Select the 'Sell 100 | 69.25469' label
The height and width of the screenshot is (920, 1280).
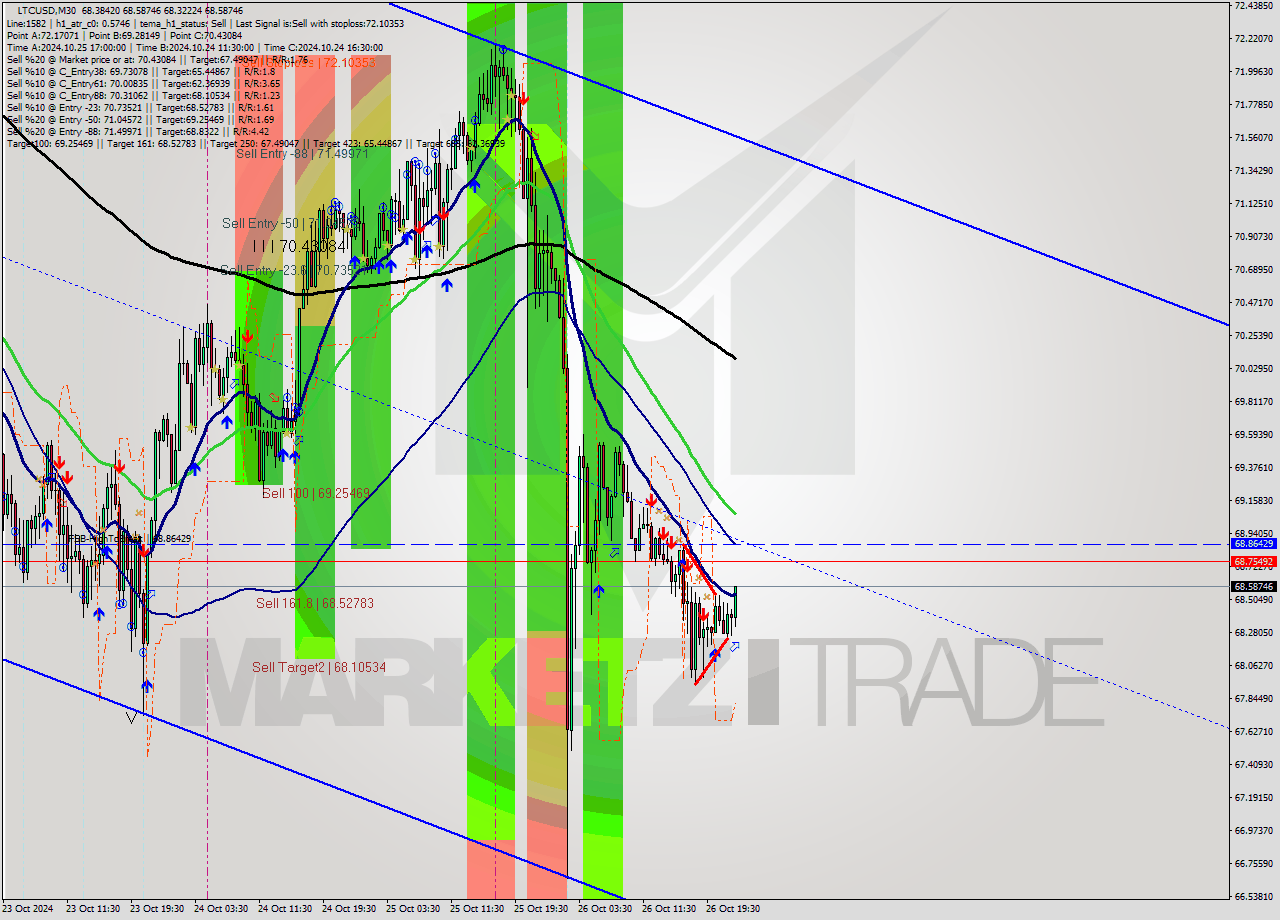click(316, 493)
